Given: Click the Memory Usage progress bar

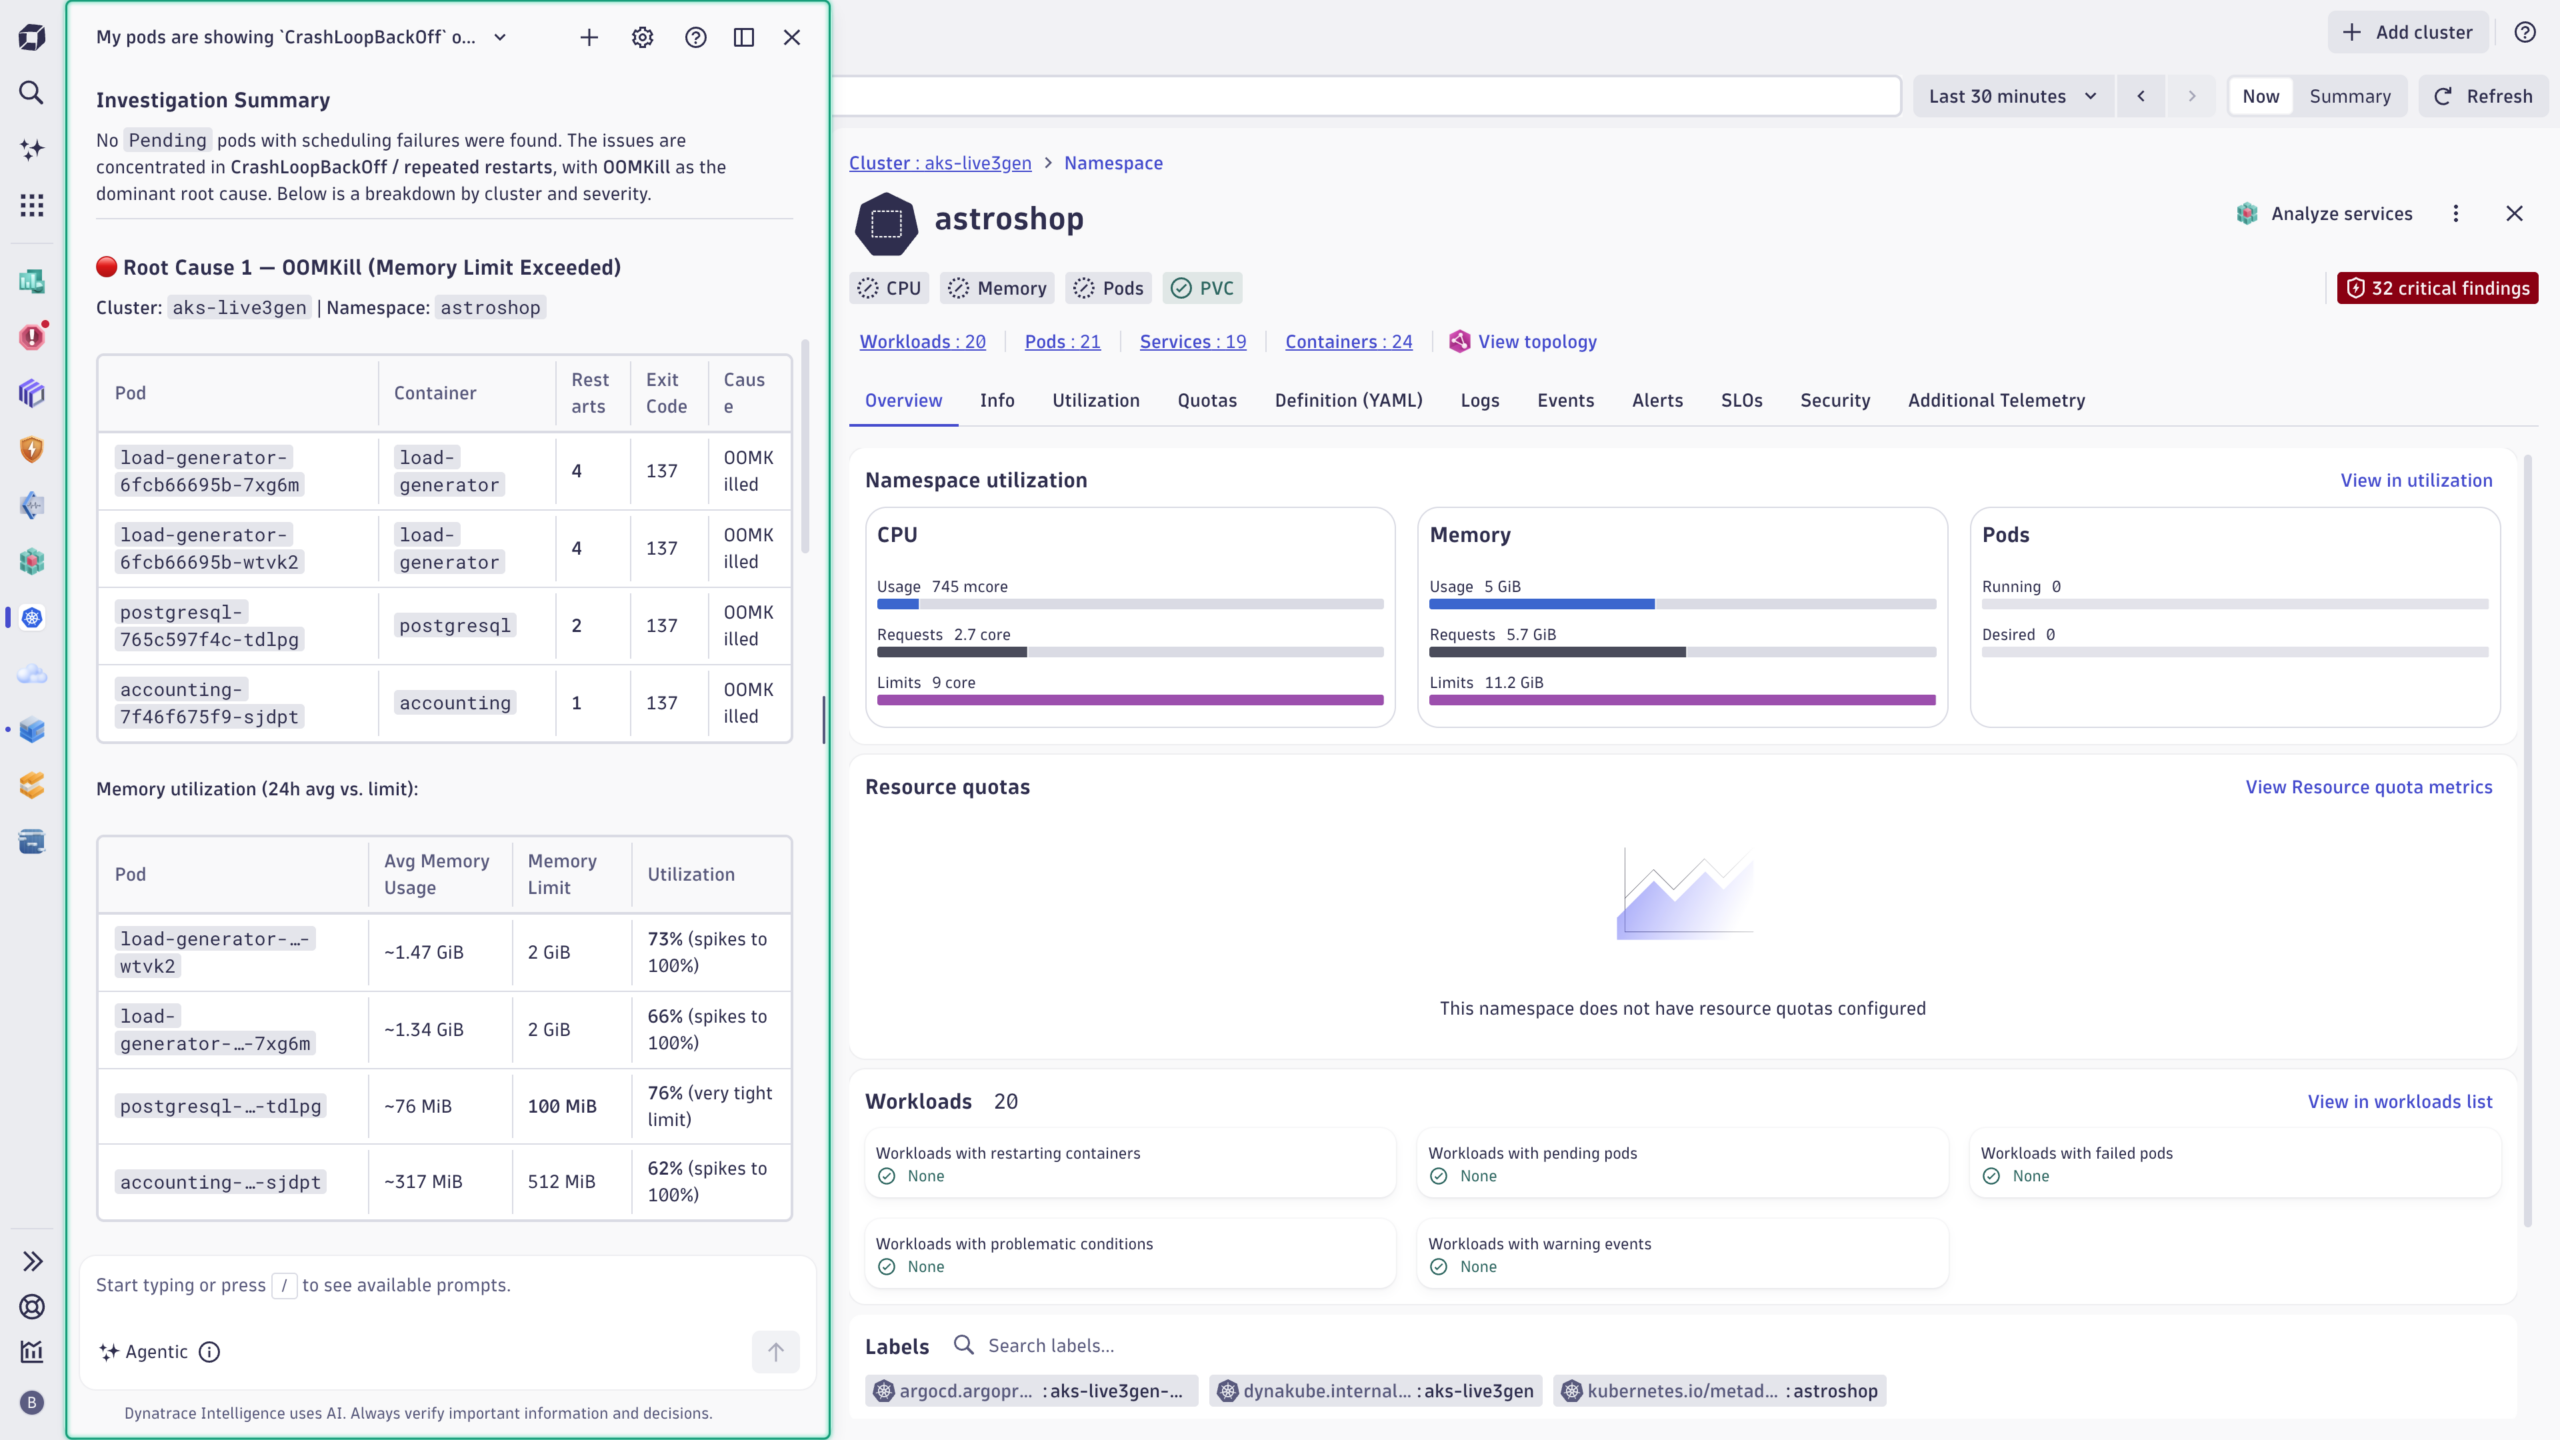Looking at the screenshot, I should [1682, 604].
